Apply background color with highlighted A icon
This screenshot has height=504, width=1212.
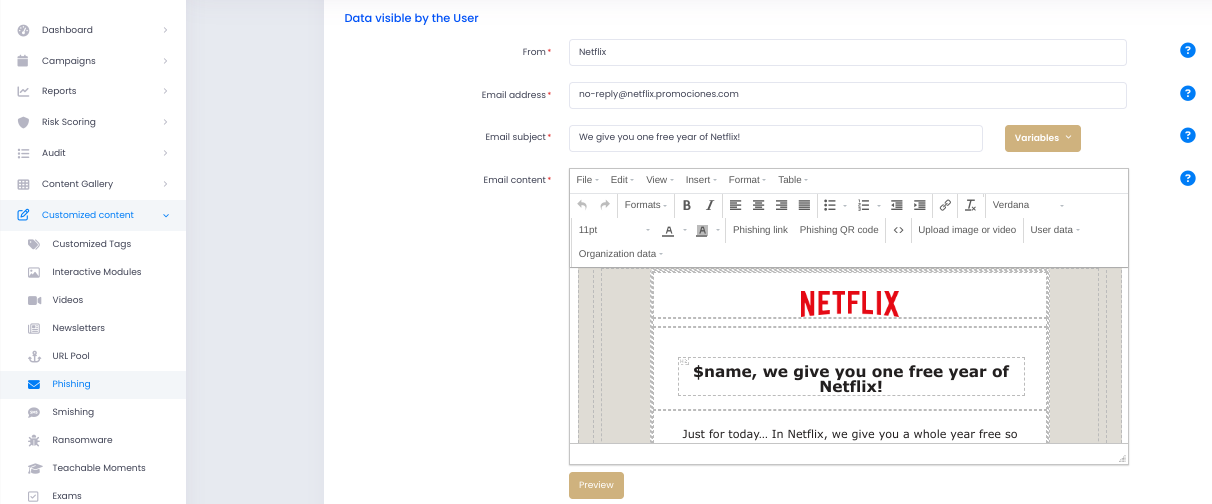702,230
